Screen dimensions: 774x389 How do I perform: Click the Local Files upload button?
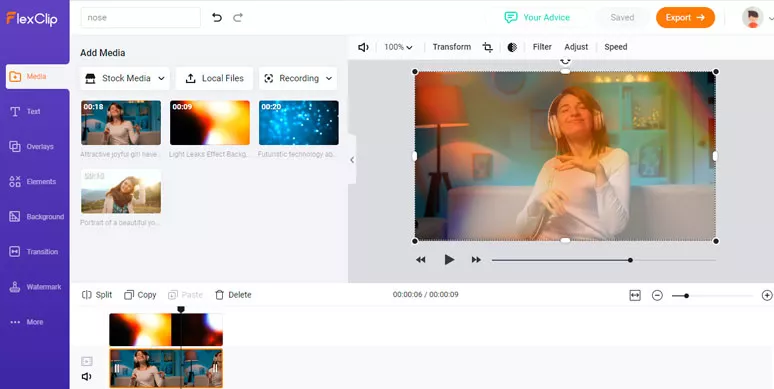tap(214, 78)
